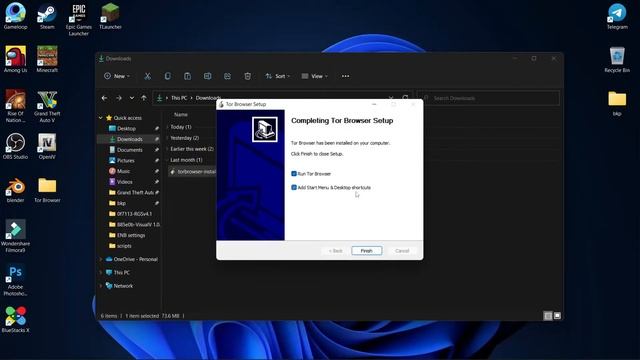Open the Steam desktop shortcut

pos(47,16)
